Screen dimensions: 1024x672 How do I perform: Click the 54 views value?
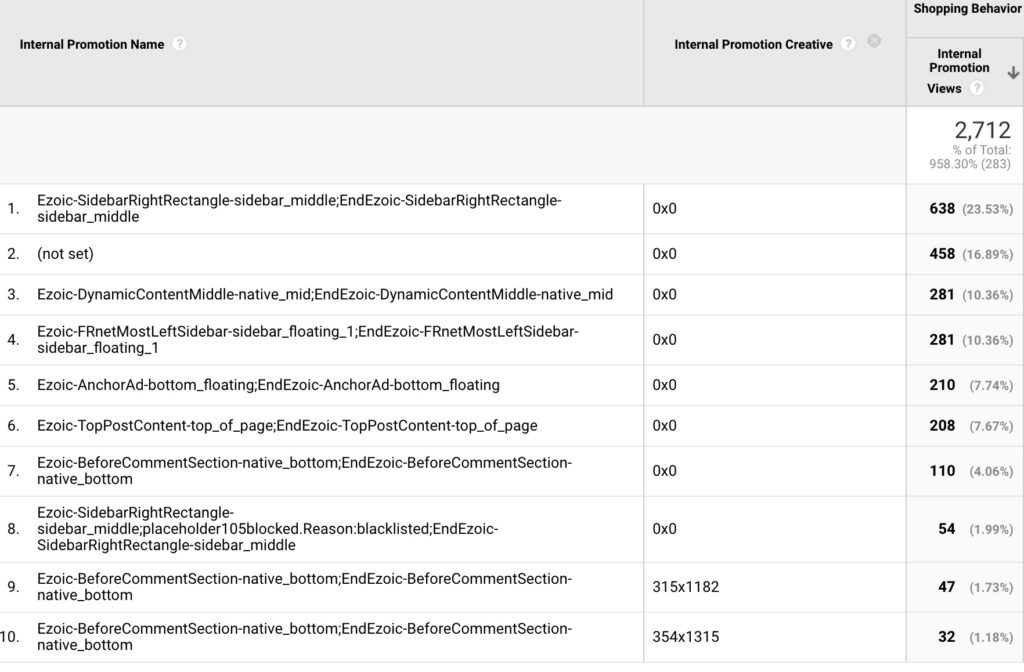coord(946,529)
